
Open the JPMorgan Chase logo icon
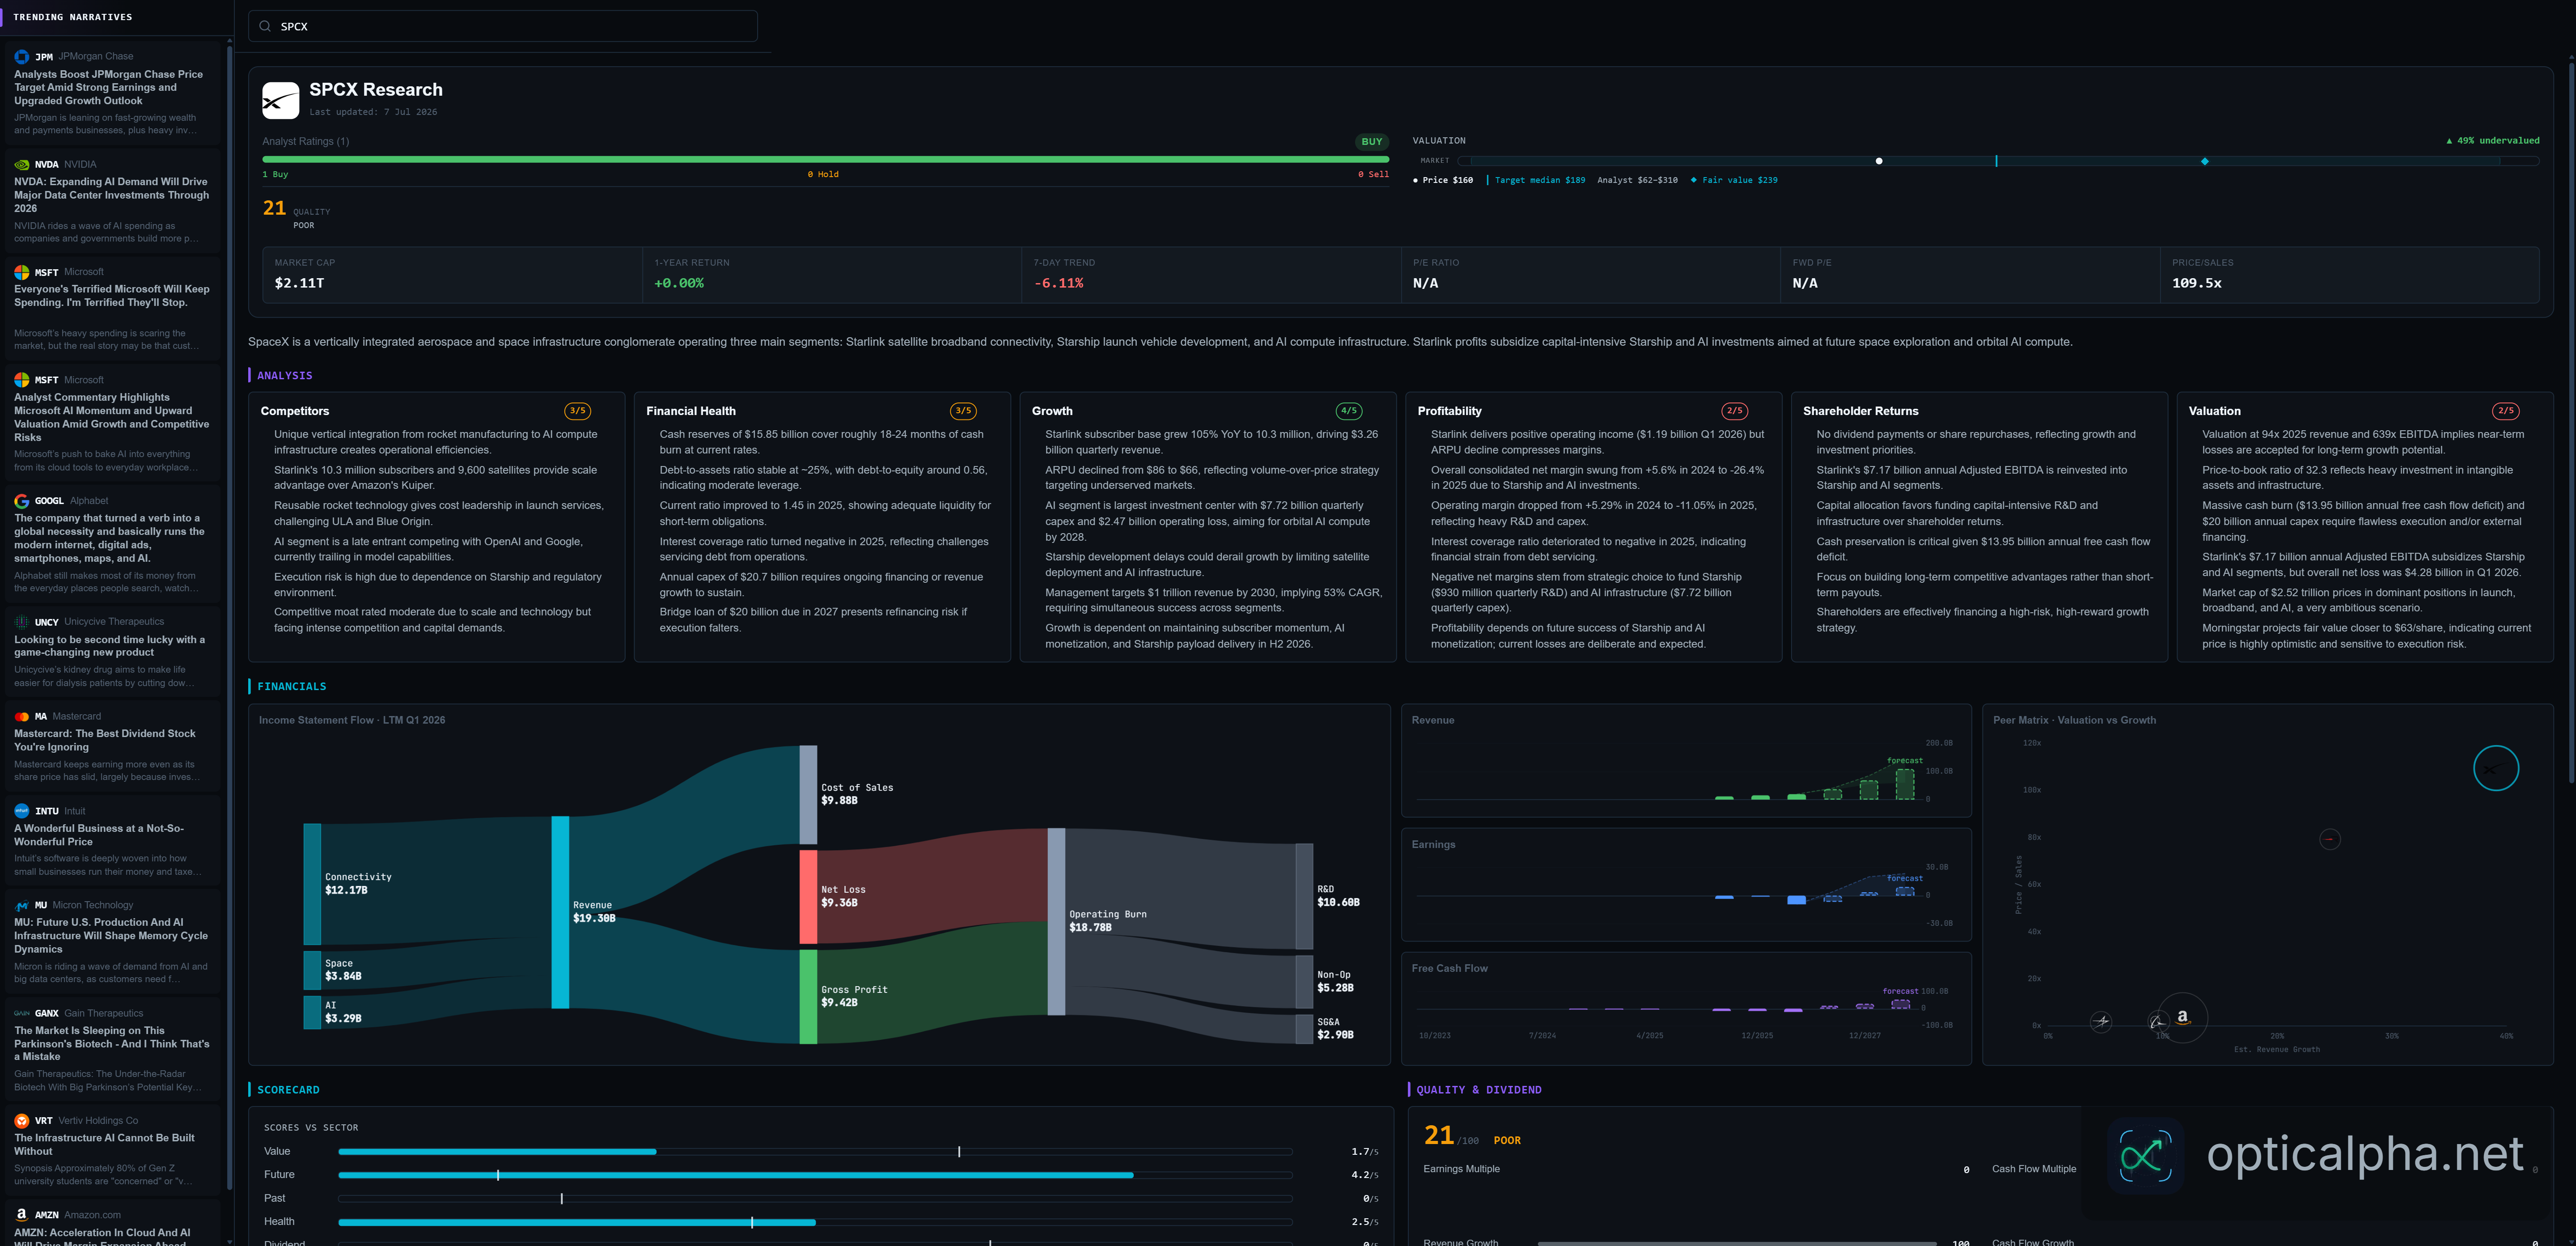[21, 57]
